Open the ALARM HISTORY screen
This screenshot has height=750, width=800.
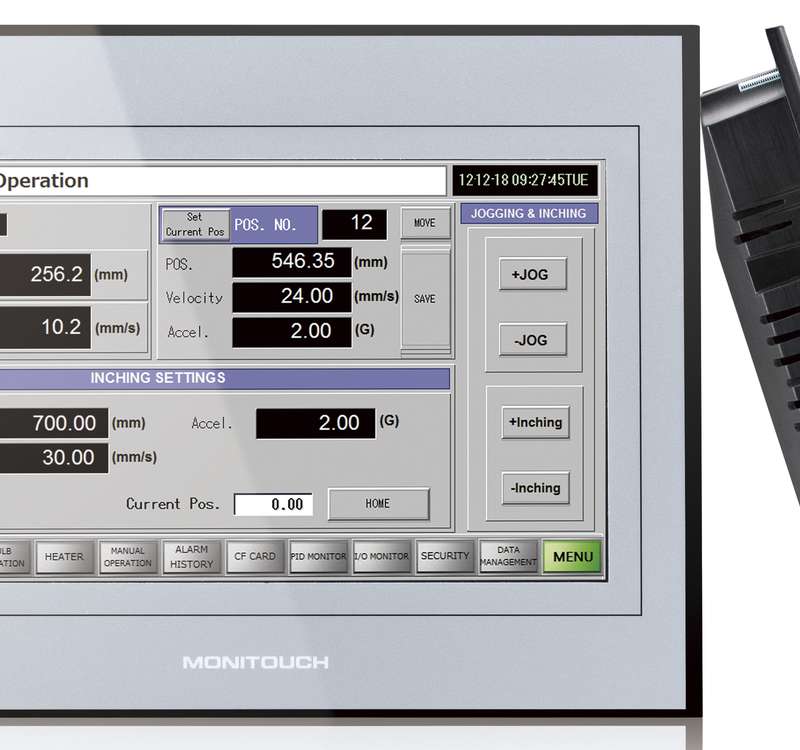191,557
